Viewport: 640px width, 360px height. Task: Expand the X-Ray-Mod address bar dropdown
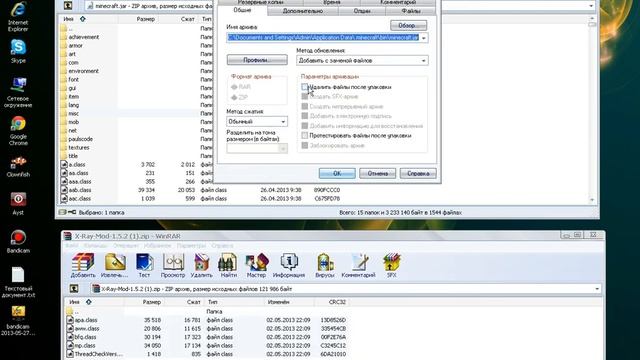click(597, 289)
